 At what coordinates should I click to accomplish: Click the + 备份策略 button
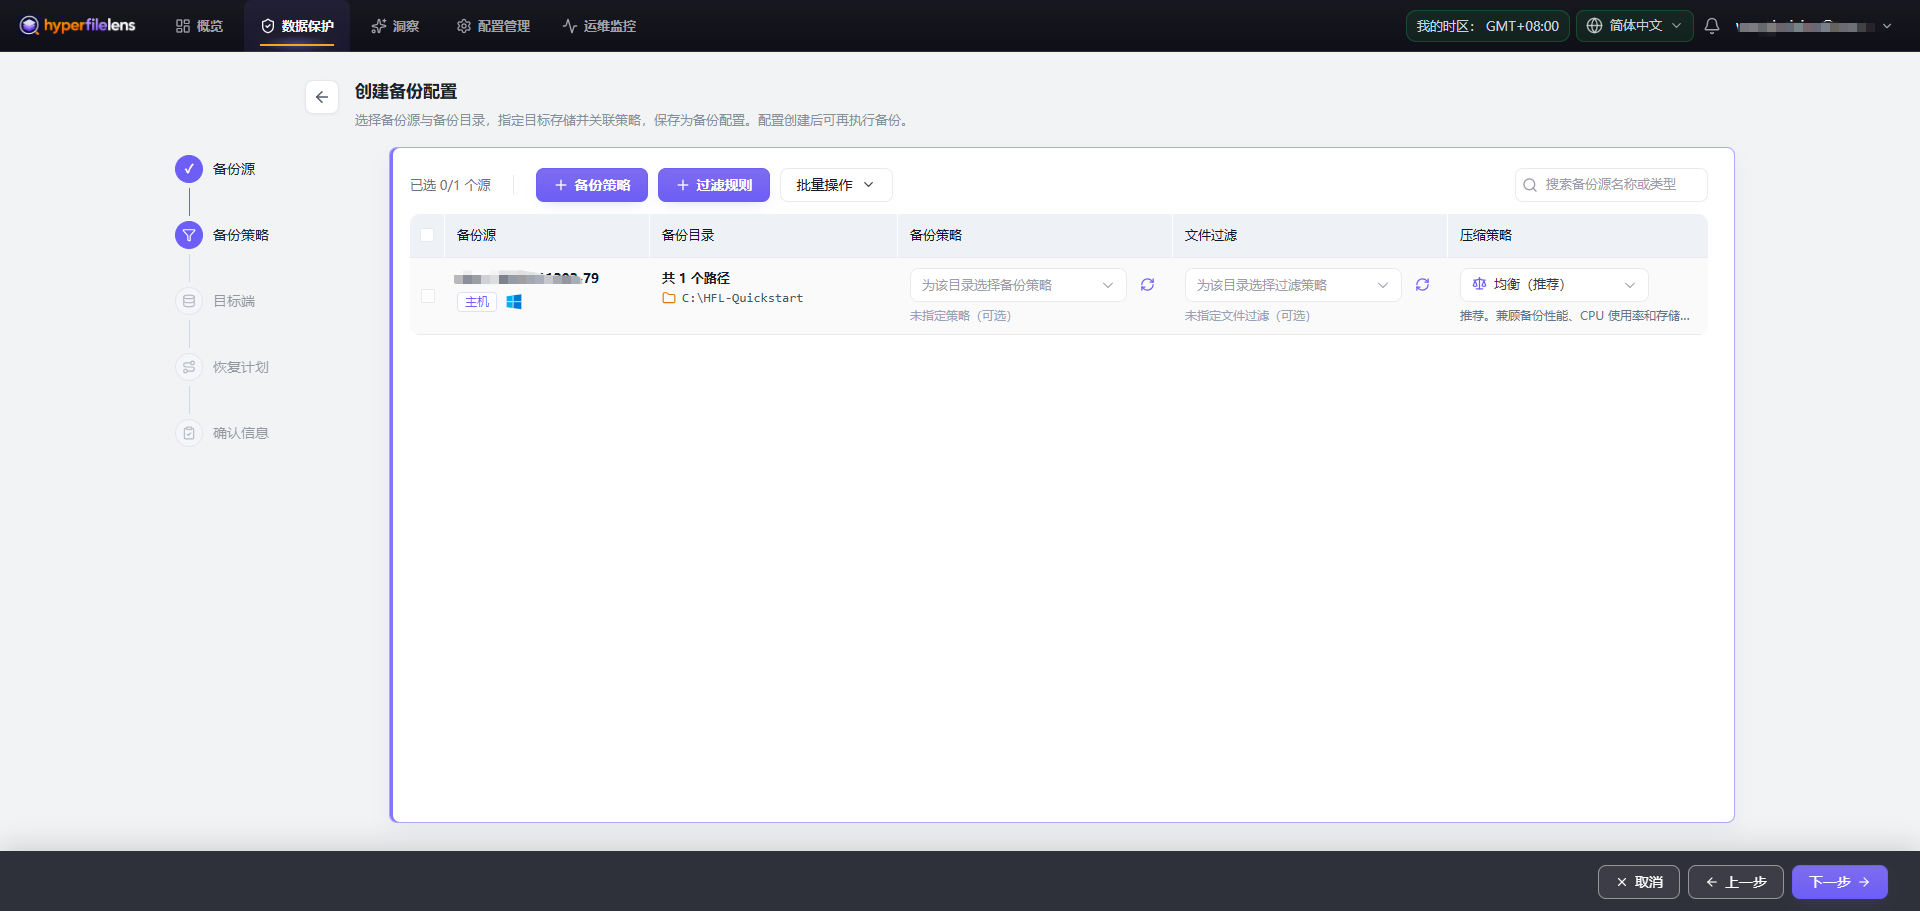click(x=592, y=185)
